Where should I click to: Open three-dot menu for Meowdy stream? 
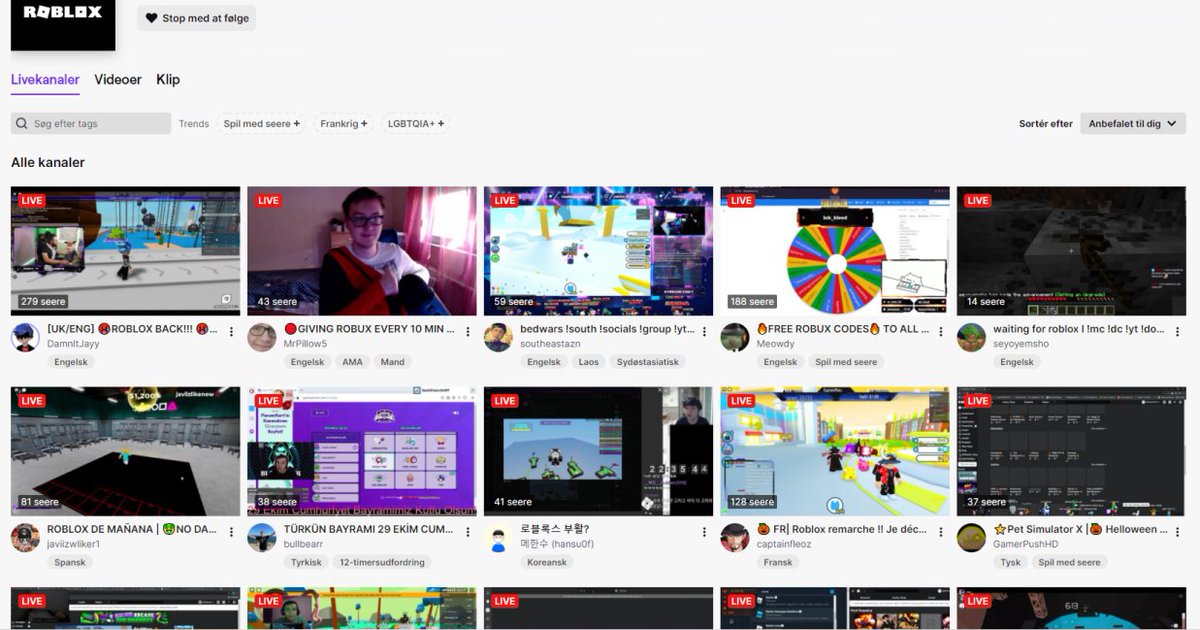pos(940,332)
